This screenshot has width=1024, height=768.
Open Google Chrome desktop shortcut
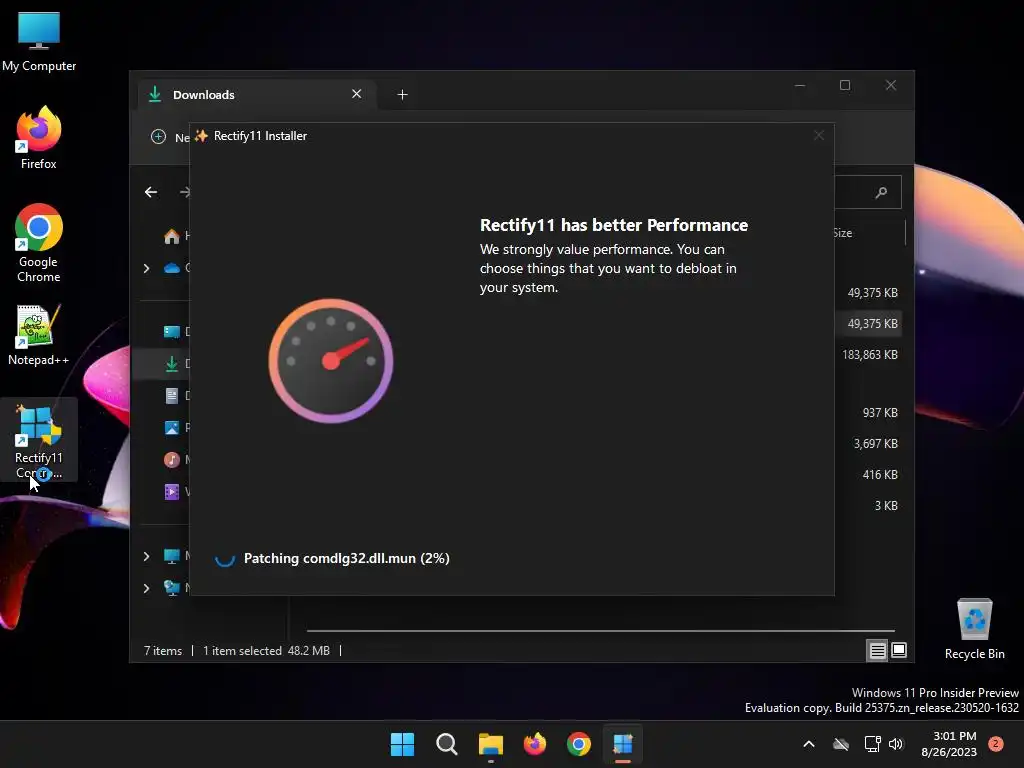(x=39, y=243)
